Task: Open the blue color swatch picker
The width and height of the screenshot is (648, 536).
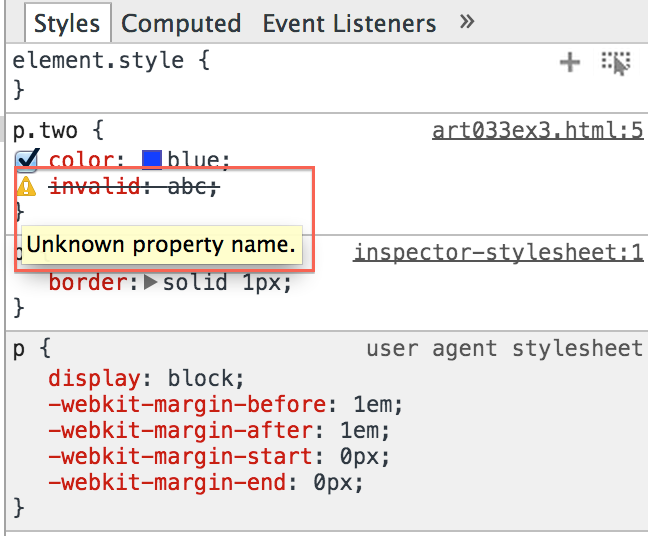Action: point(152,160)
